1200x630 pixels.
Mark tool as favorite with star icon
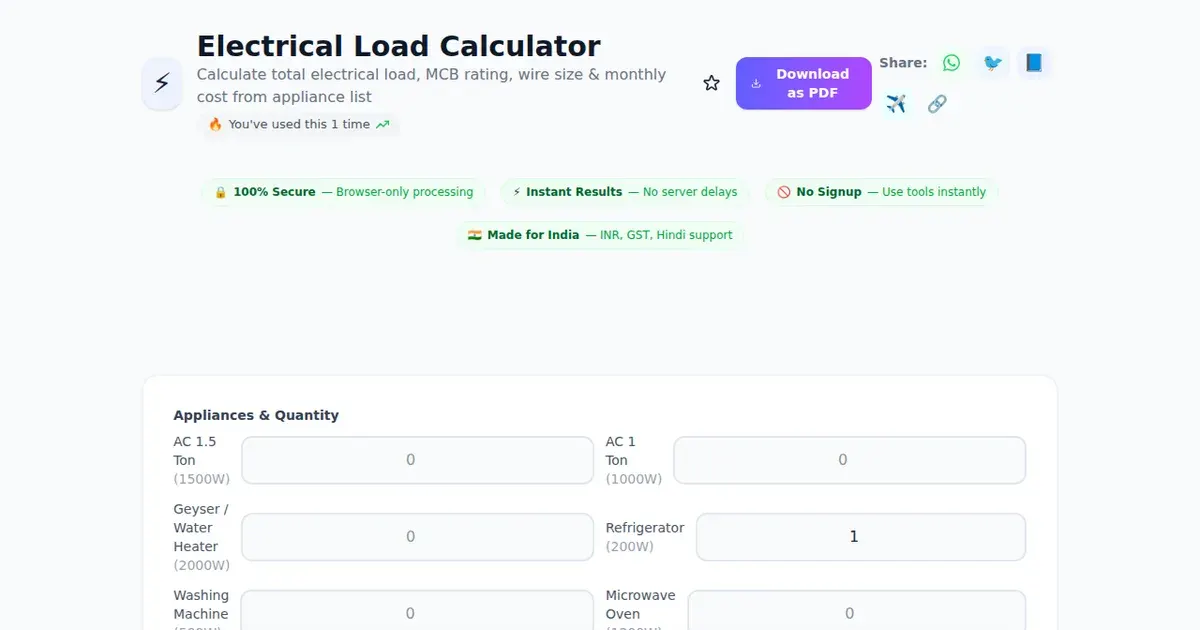pos(711,83)
